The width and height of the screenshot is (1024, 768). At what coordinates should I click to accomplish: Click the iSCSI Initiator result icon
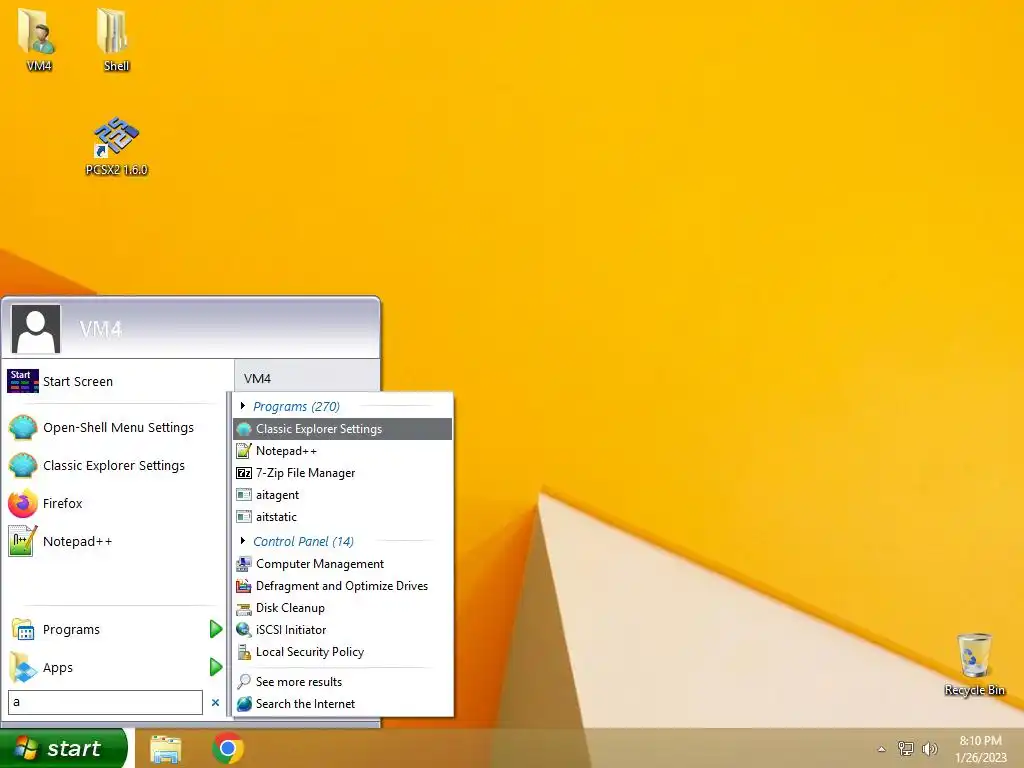tap(244, 630)
